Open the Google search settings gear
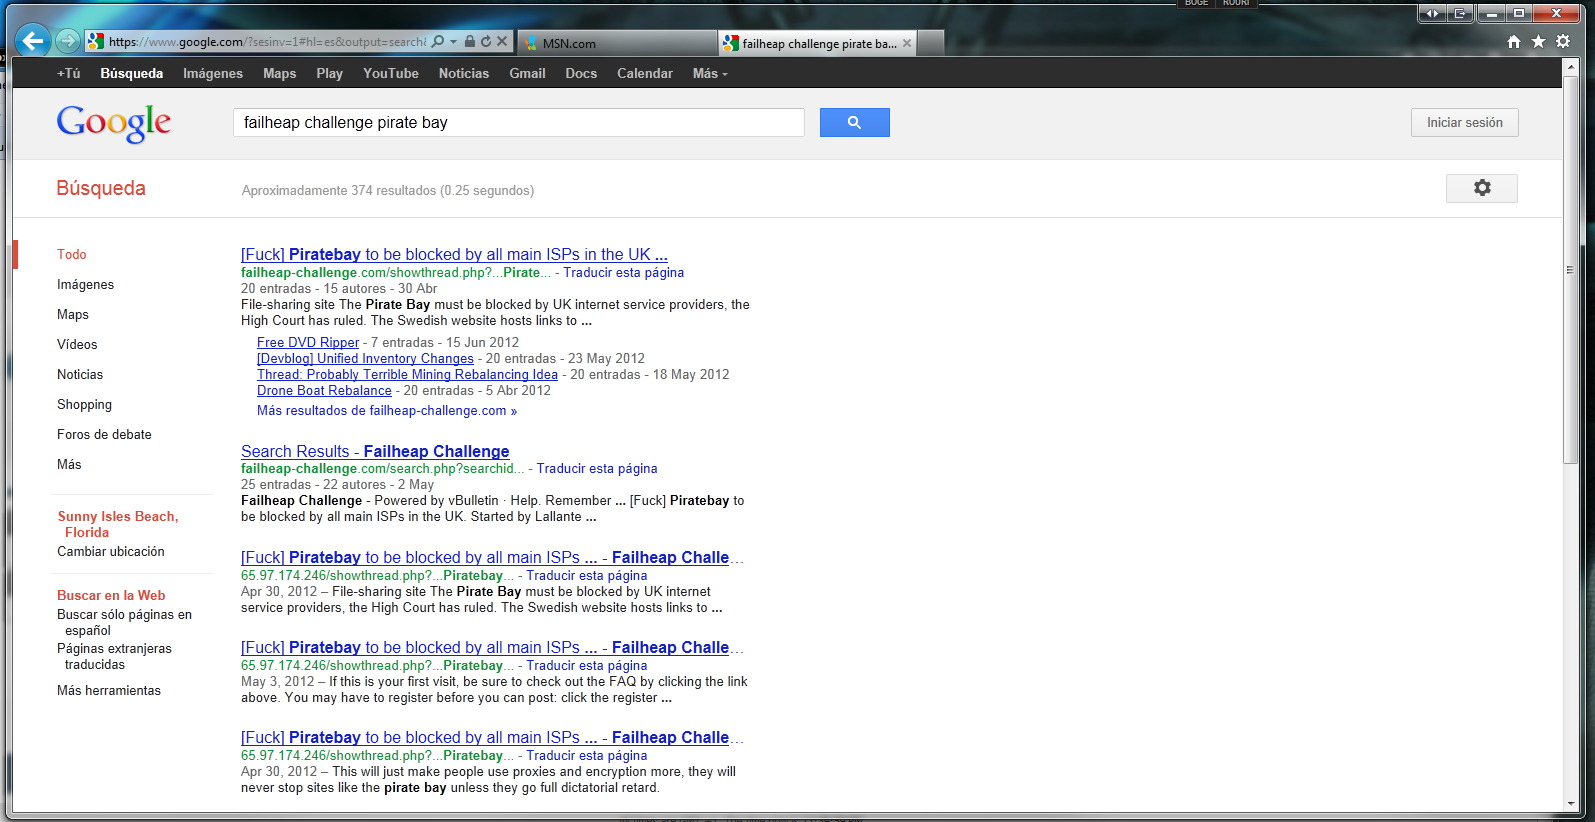This screenshot has height=822, width=1595. 1482,188
